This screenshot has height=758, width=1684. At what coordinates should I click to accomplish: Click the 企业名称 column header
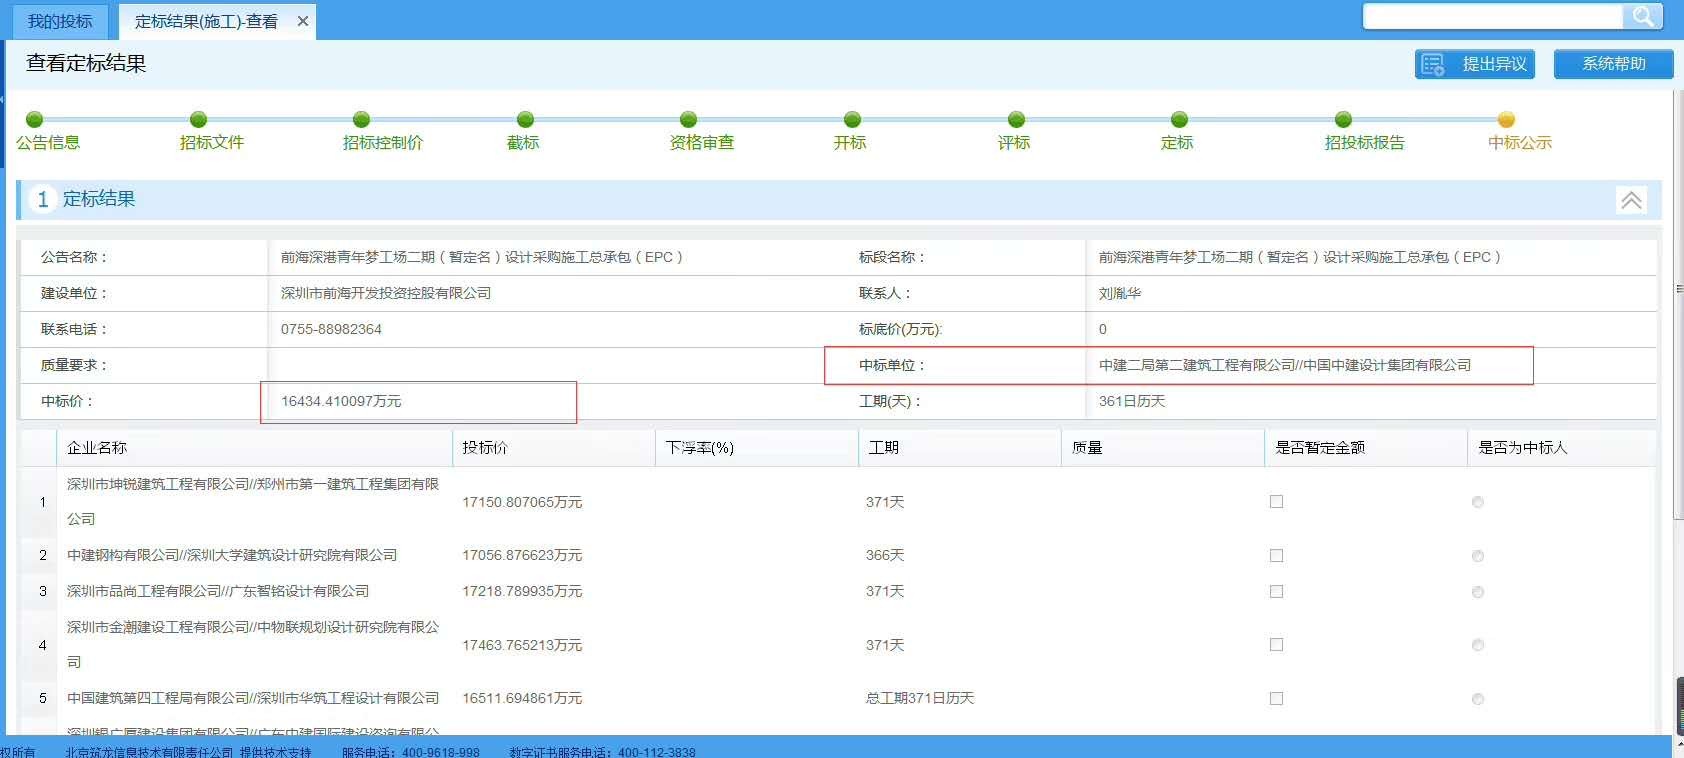point(97,448)
